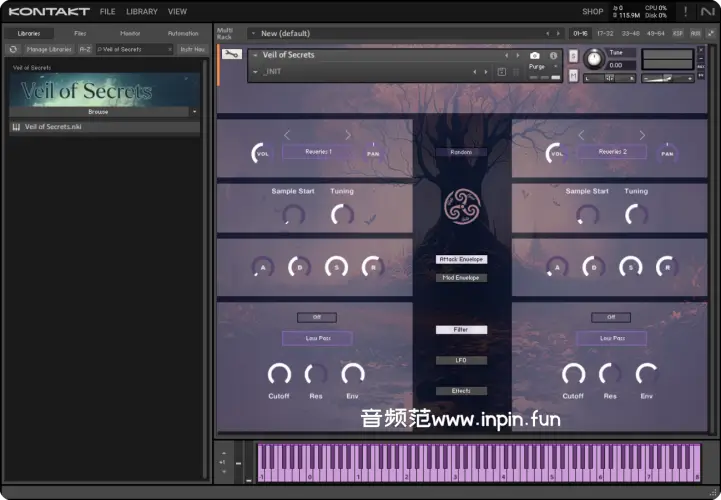Shift keyboard octave down arrow
This screenshot has width=721, height=500.
pyautogui.click(x=223, y=471)
